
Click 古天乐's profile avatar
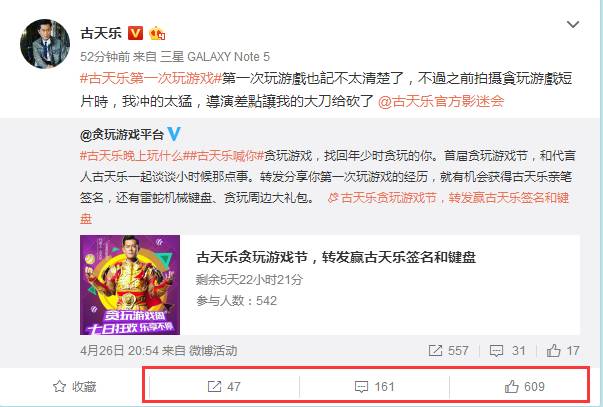click(x=45, y=43)
